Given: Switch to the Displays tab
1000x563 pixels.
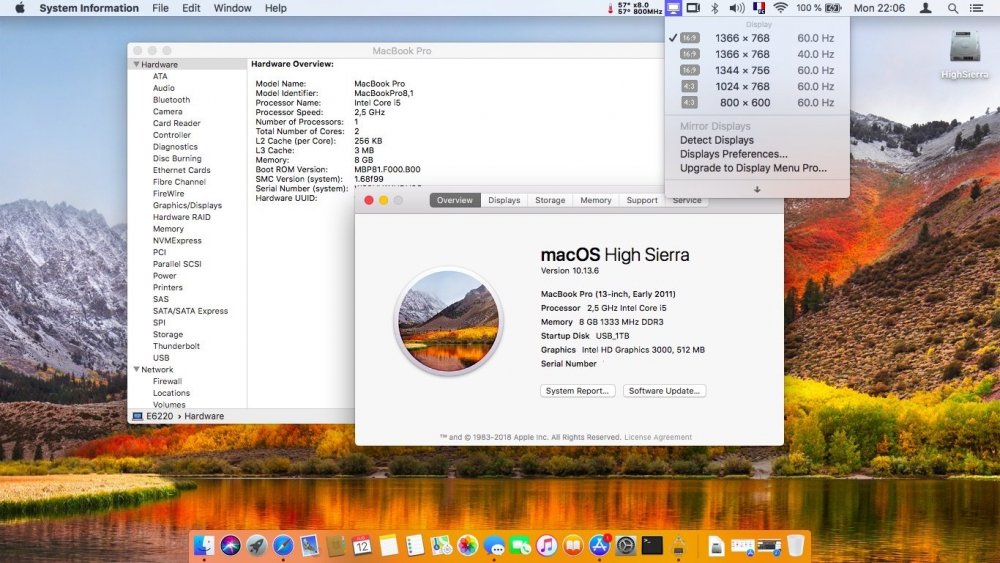Looking at the screenshot, I should click(504, 200).
